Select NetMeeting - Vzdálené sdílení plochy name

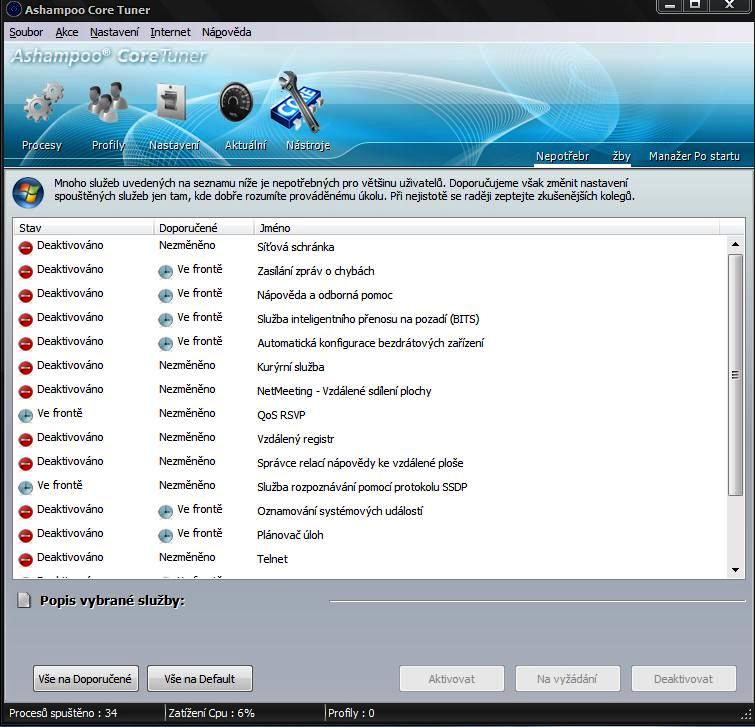[x=344, y=391]
